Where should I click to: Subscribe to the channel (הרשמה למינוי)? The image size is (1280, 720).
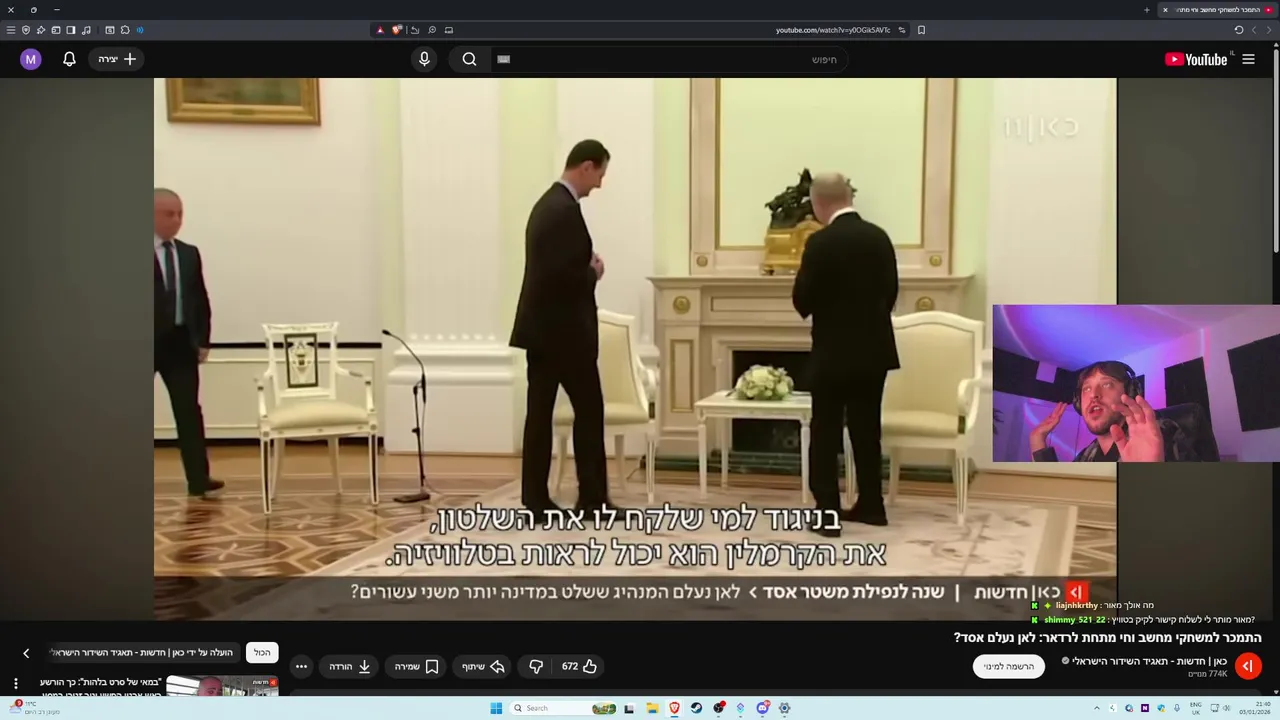tap(1008, 666)
